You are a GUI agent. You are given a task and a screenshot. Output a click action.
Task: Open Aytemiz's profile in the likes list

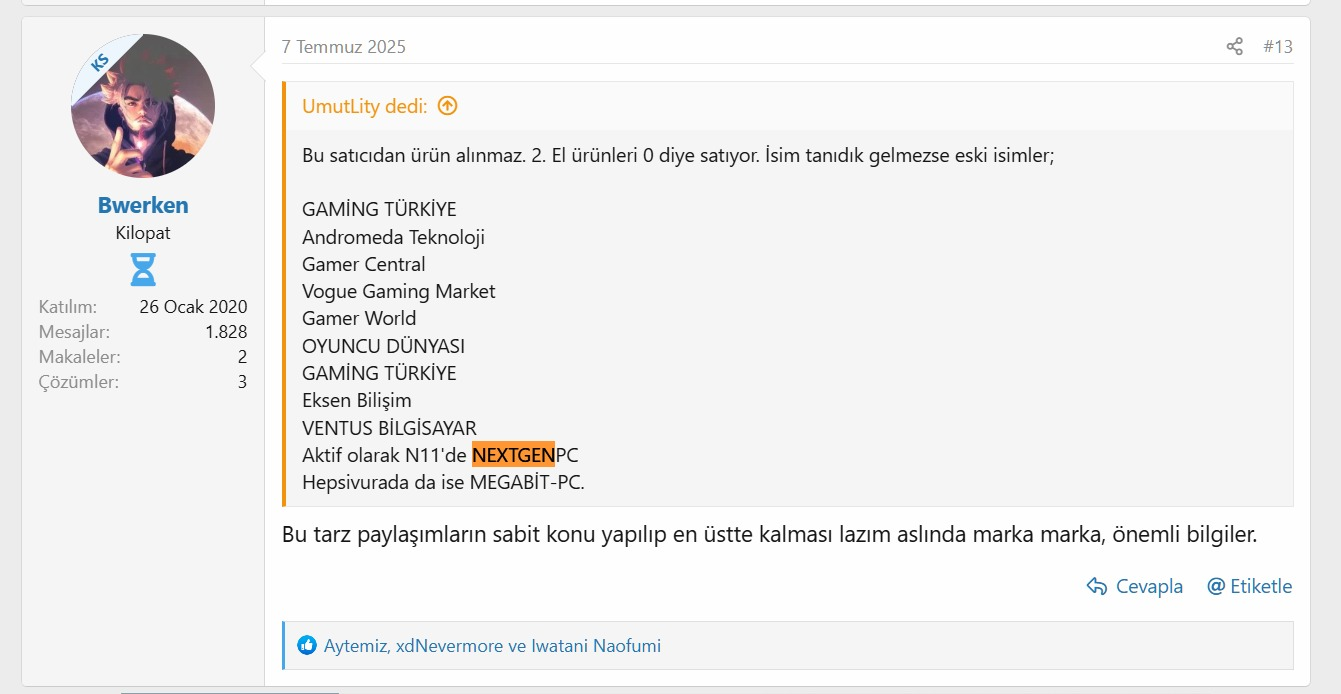(356, 646)
